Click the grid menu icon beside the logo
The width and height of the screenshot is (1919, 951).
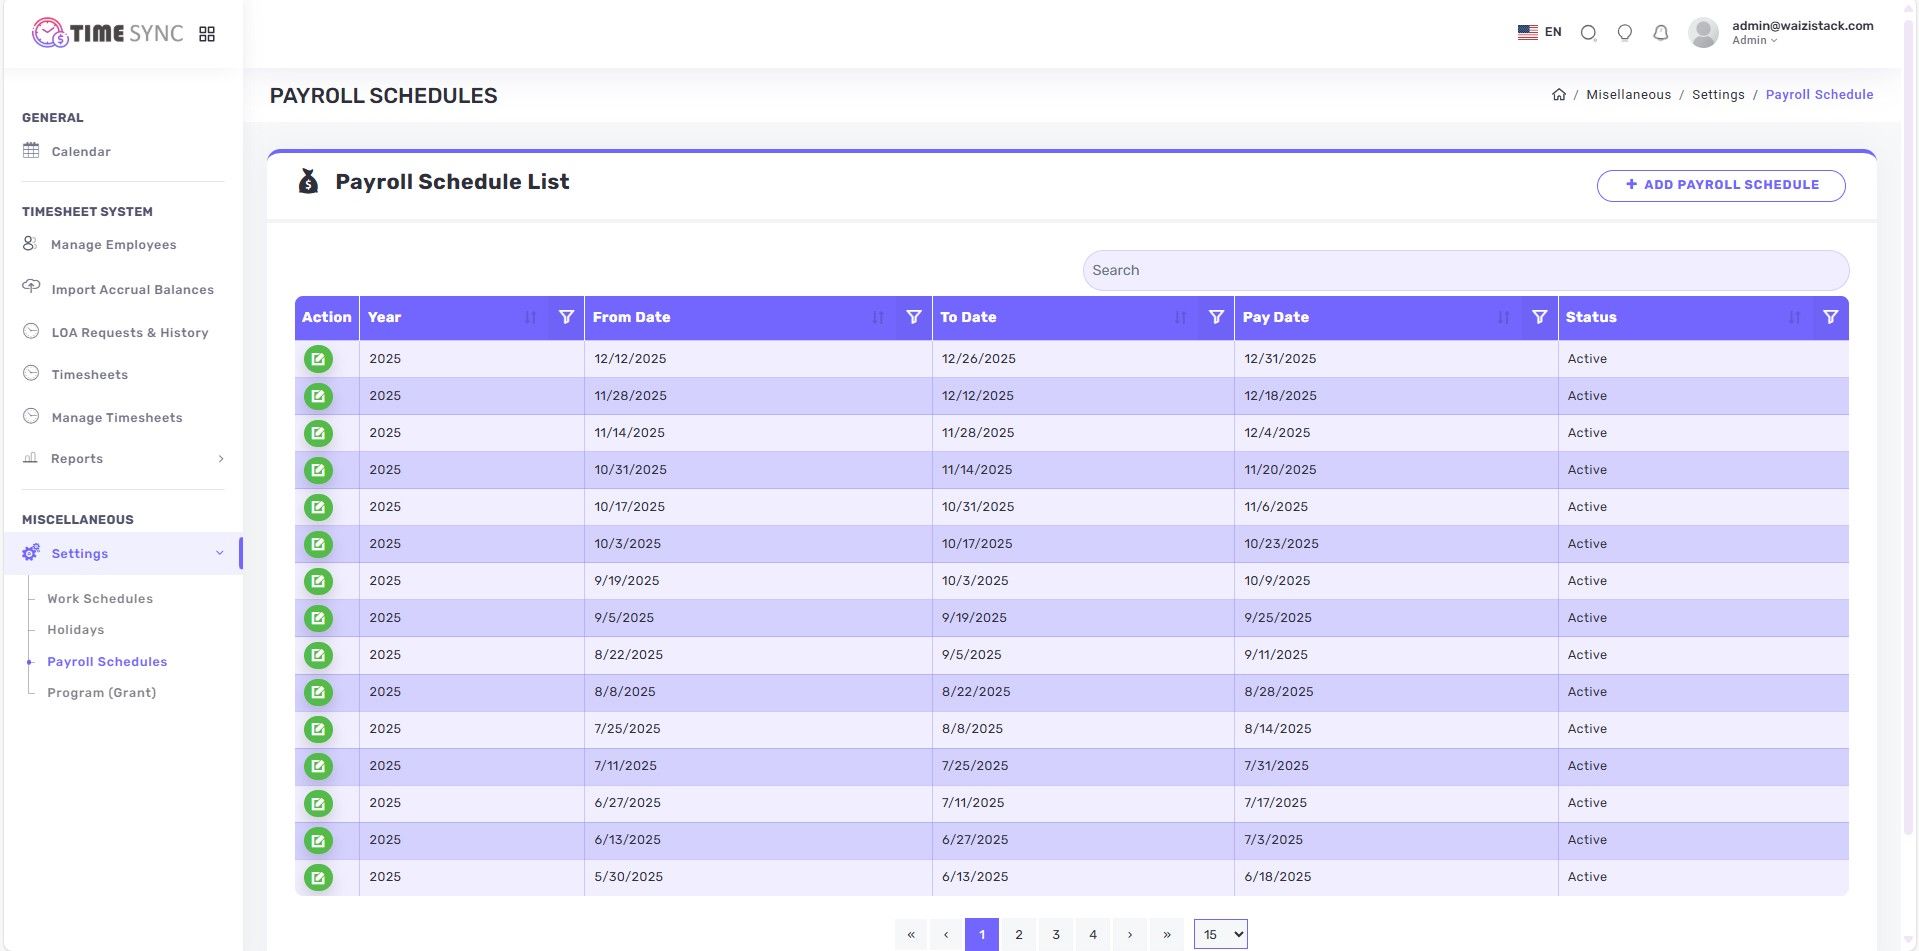(207, 34)
